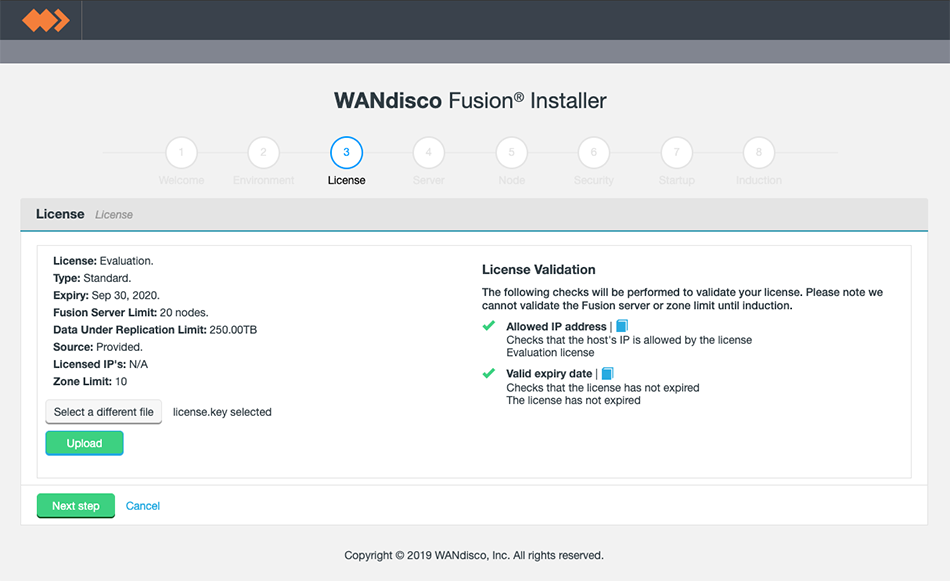Click the 'Allowed IP address' check title
950x581 pixels.
coord(556,327)
